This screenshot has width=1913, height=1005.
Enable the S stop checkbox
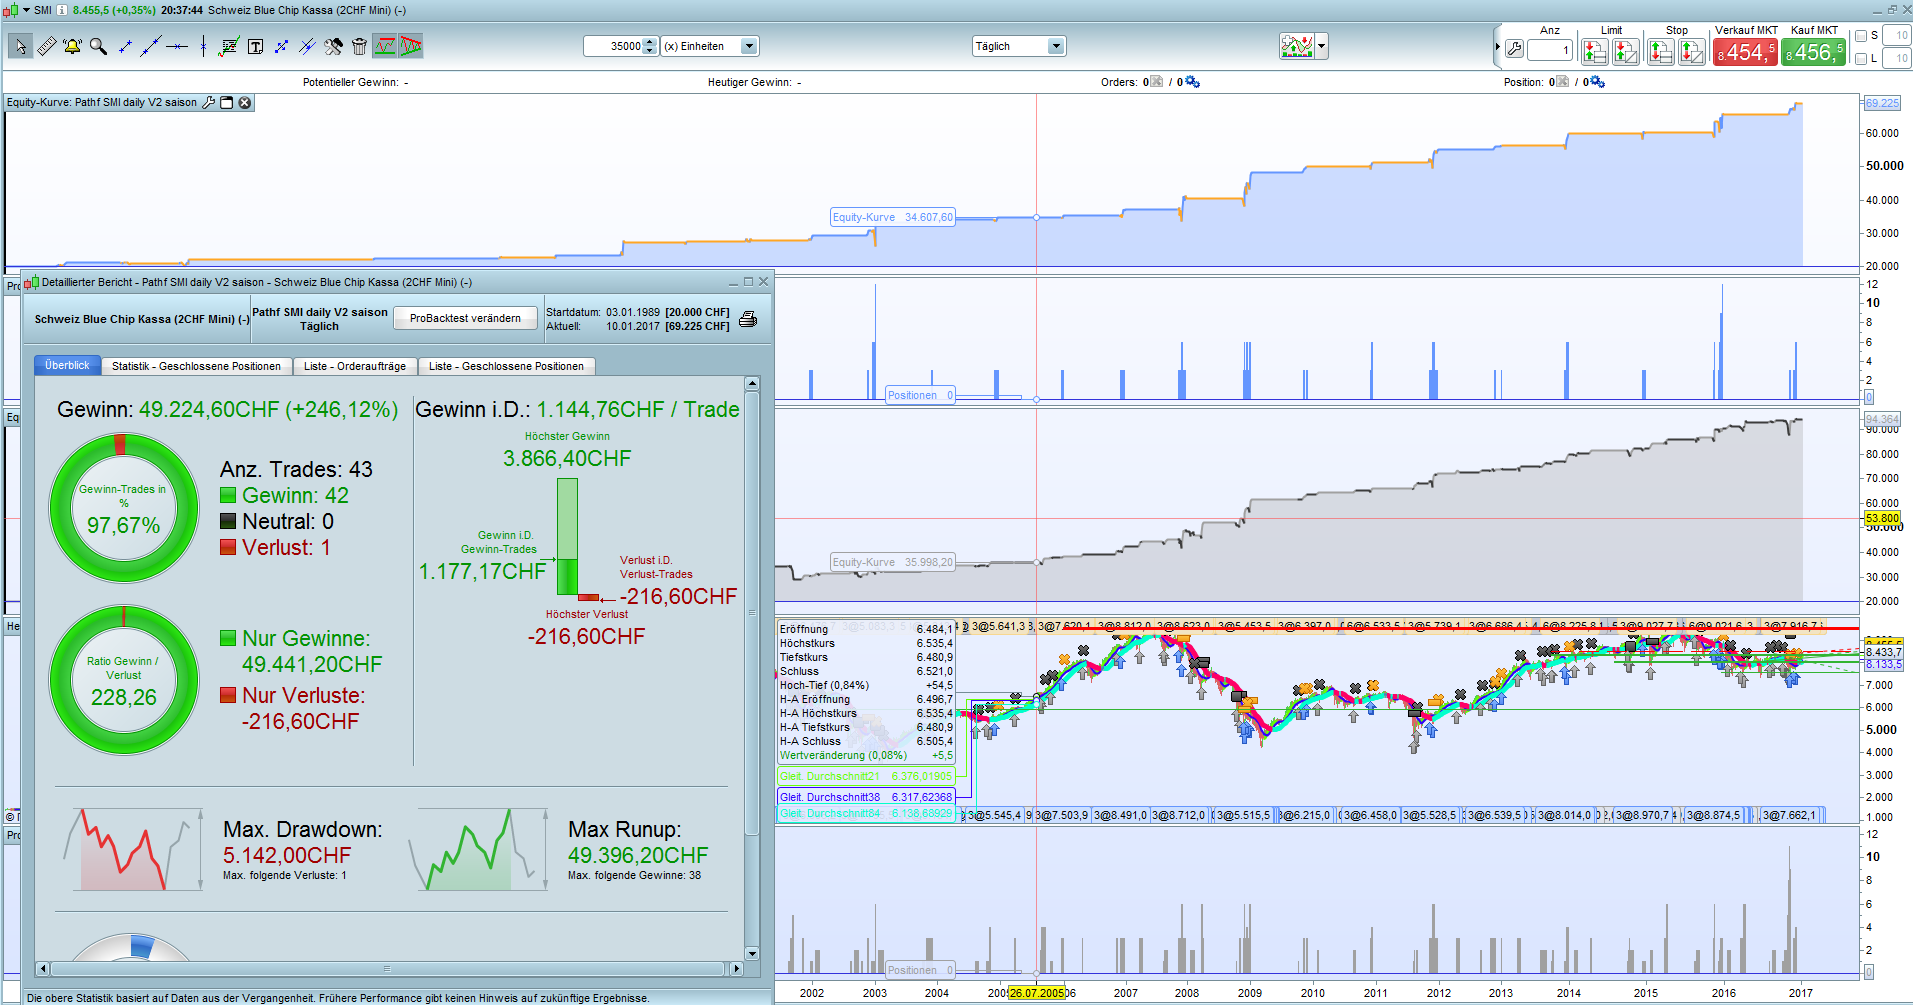point(1860,35)
